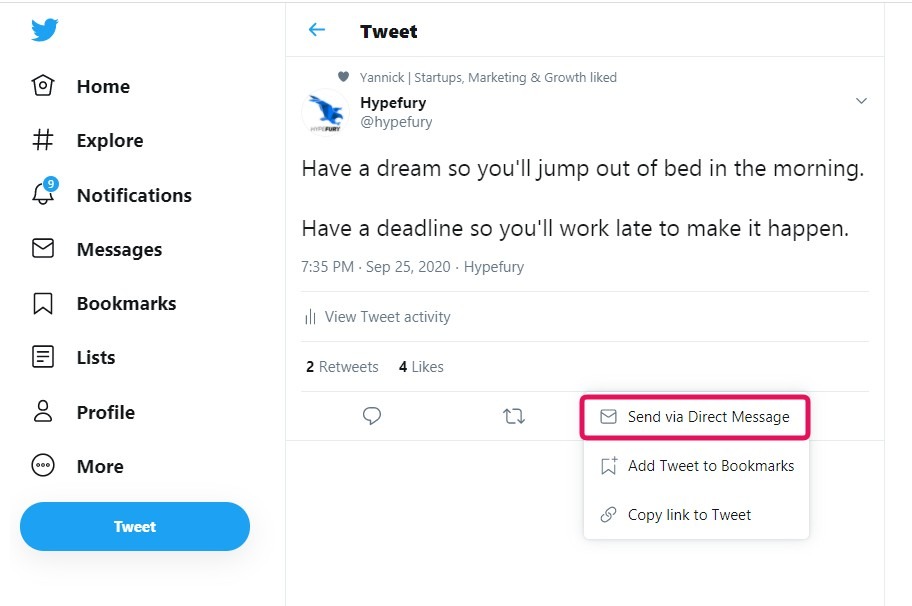Click the Home house icon

[x=43, y=86]
